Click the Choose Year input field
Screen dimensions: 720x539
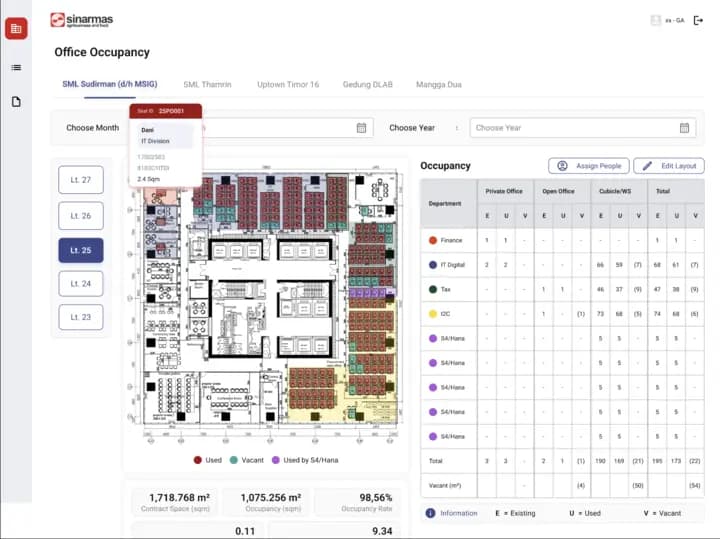coord(583,128)
